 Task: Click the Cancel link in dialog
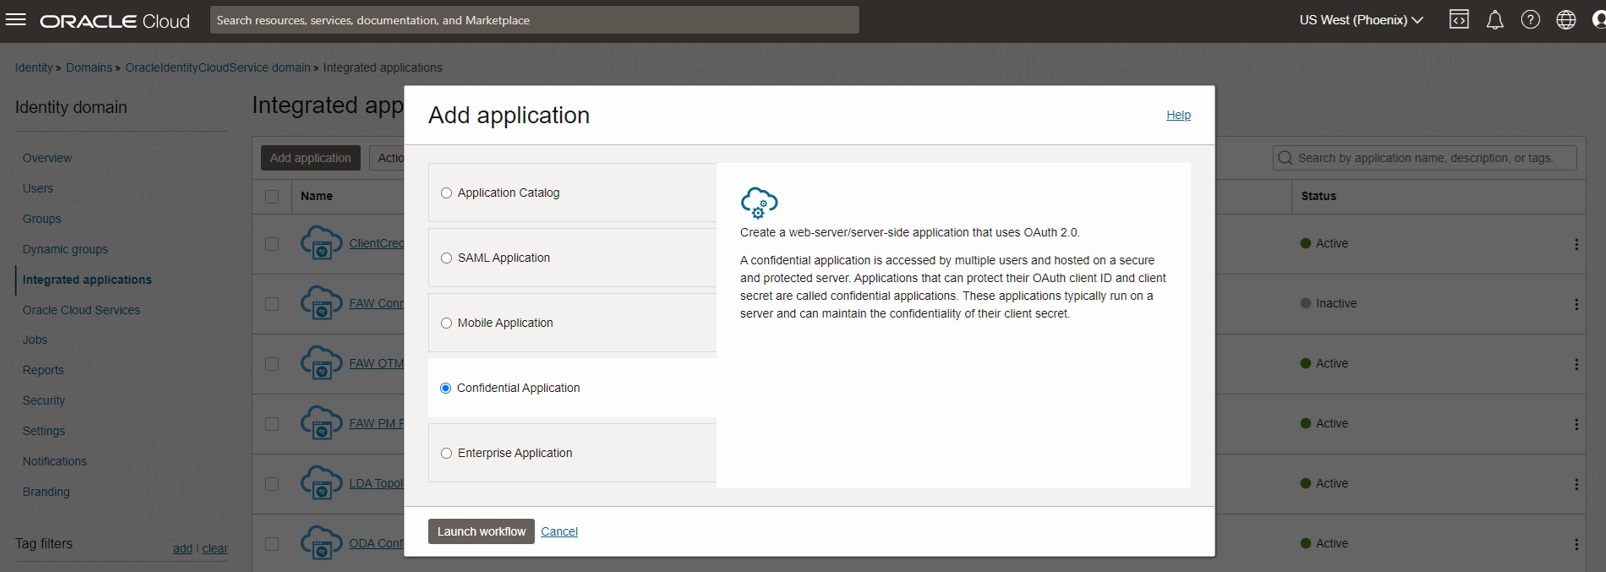(x=559, y=531)
